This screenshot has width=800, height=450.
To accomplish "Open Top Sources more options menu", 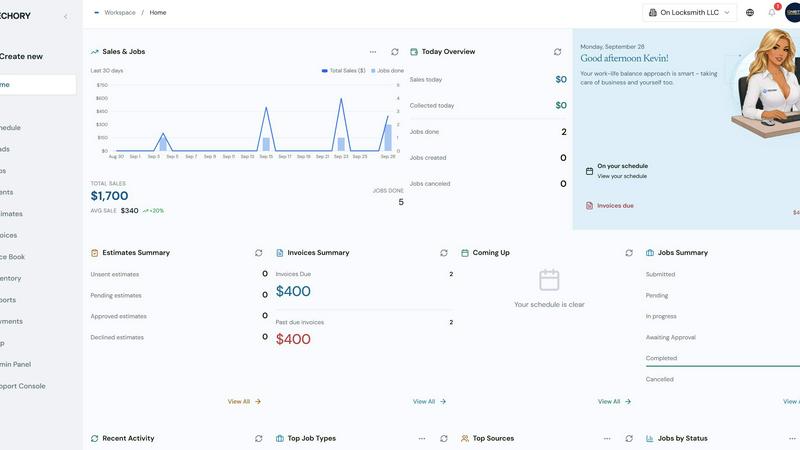I will click(x=607, y=439).
